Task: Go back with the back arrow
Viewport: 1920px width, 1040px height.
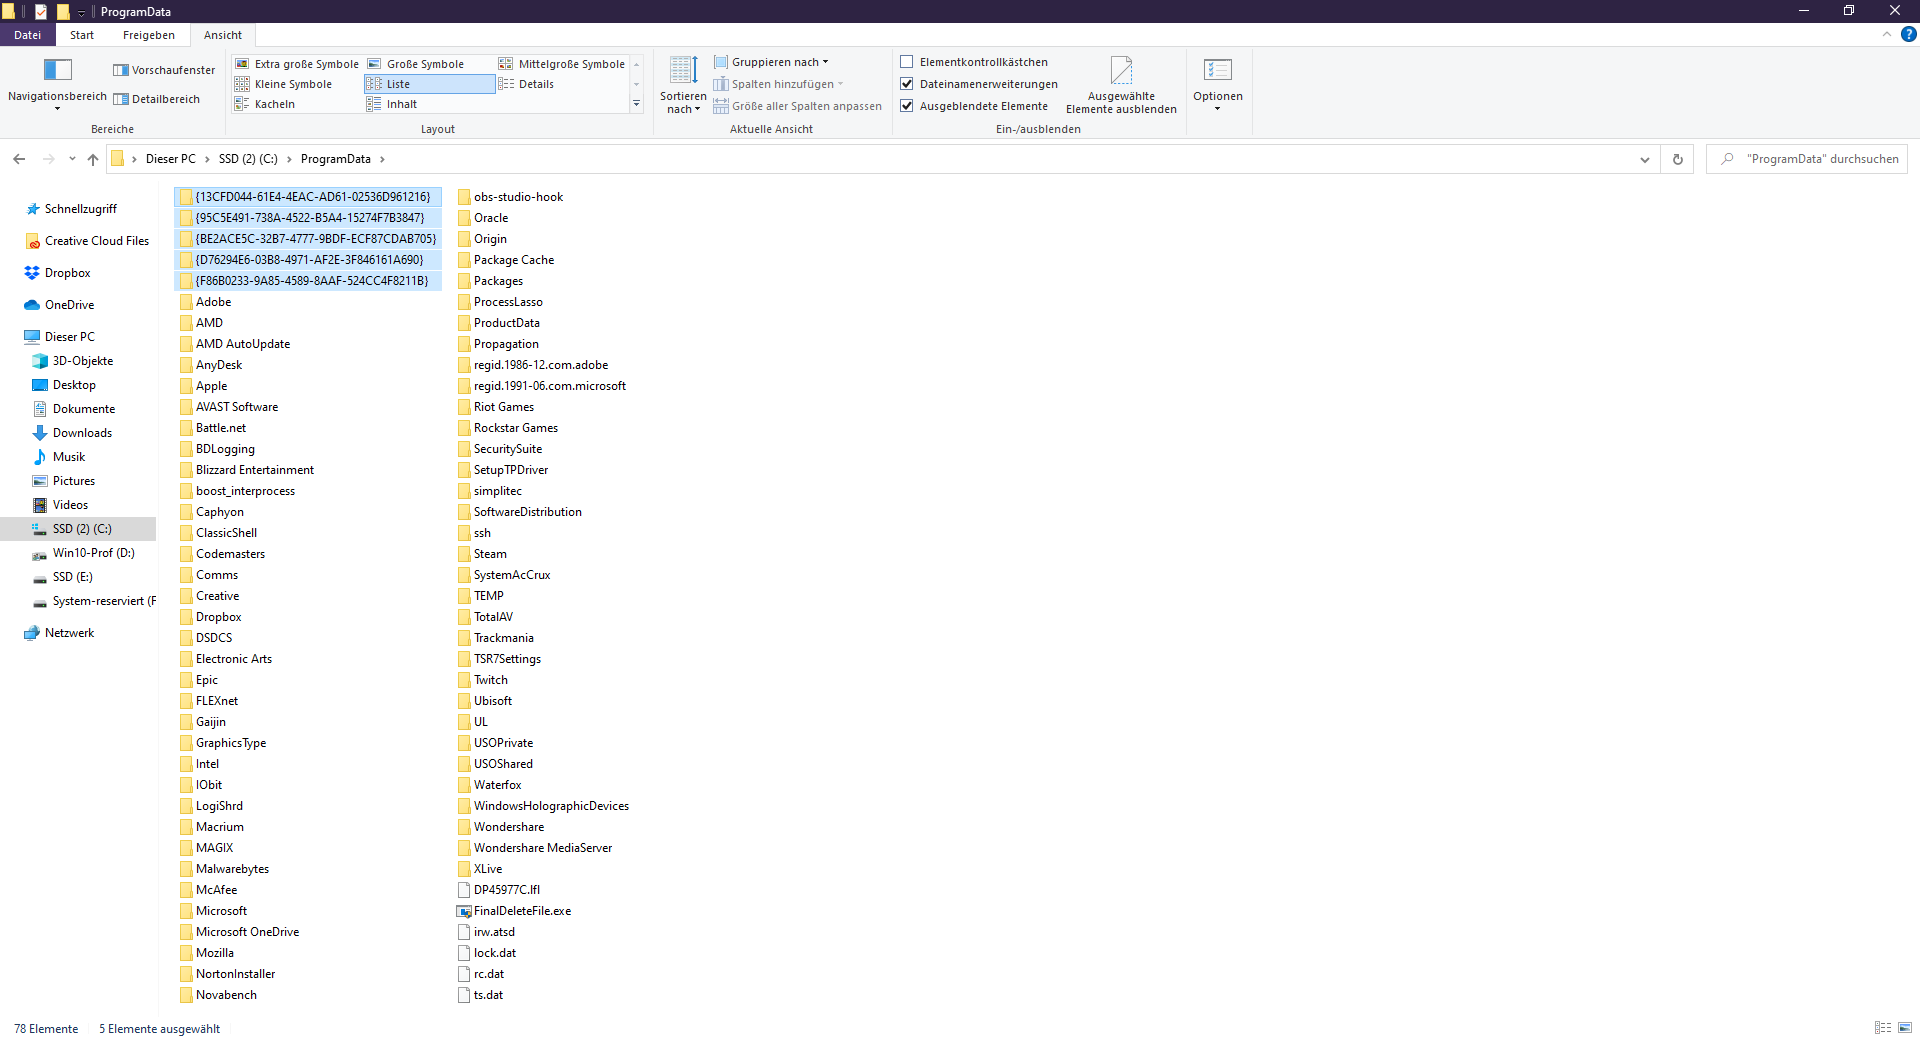Action: tap(19, 159)
